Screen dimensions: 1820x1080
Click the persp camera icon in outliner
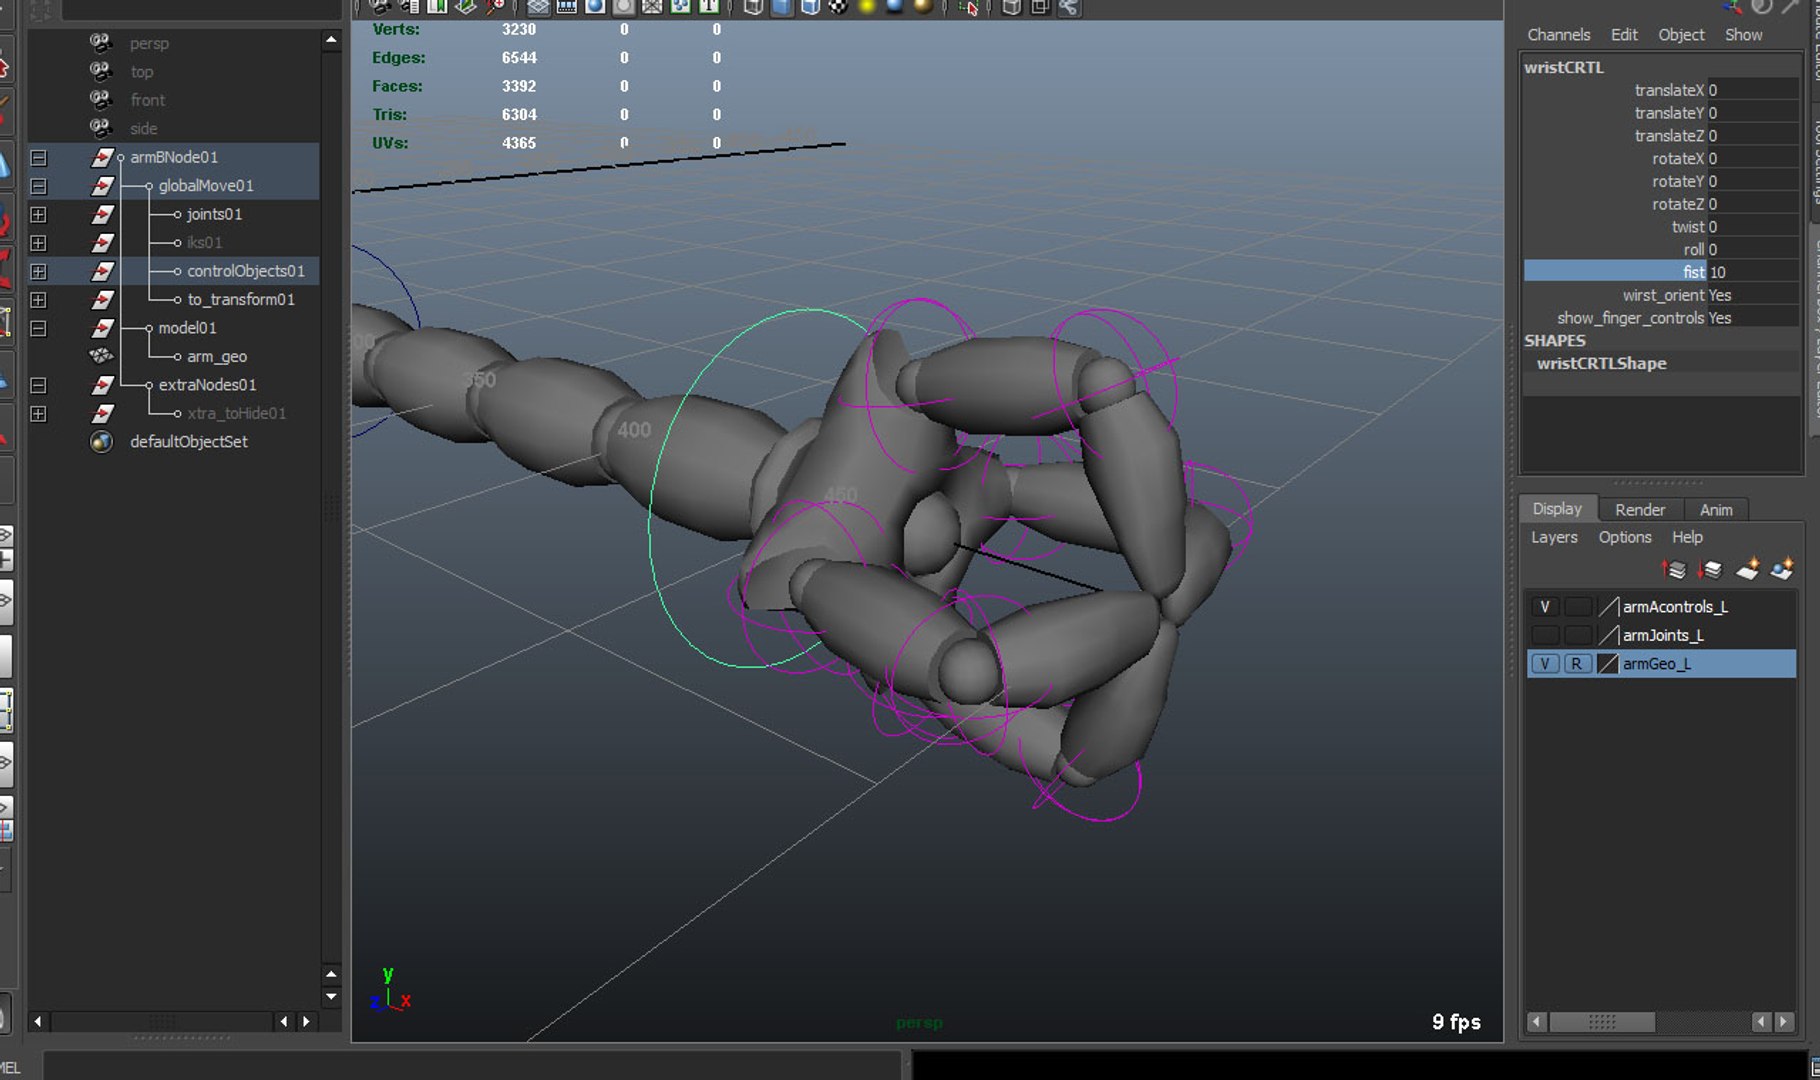[x=101, y=43]
